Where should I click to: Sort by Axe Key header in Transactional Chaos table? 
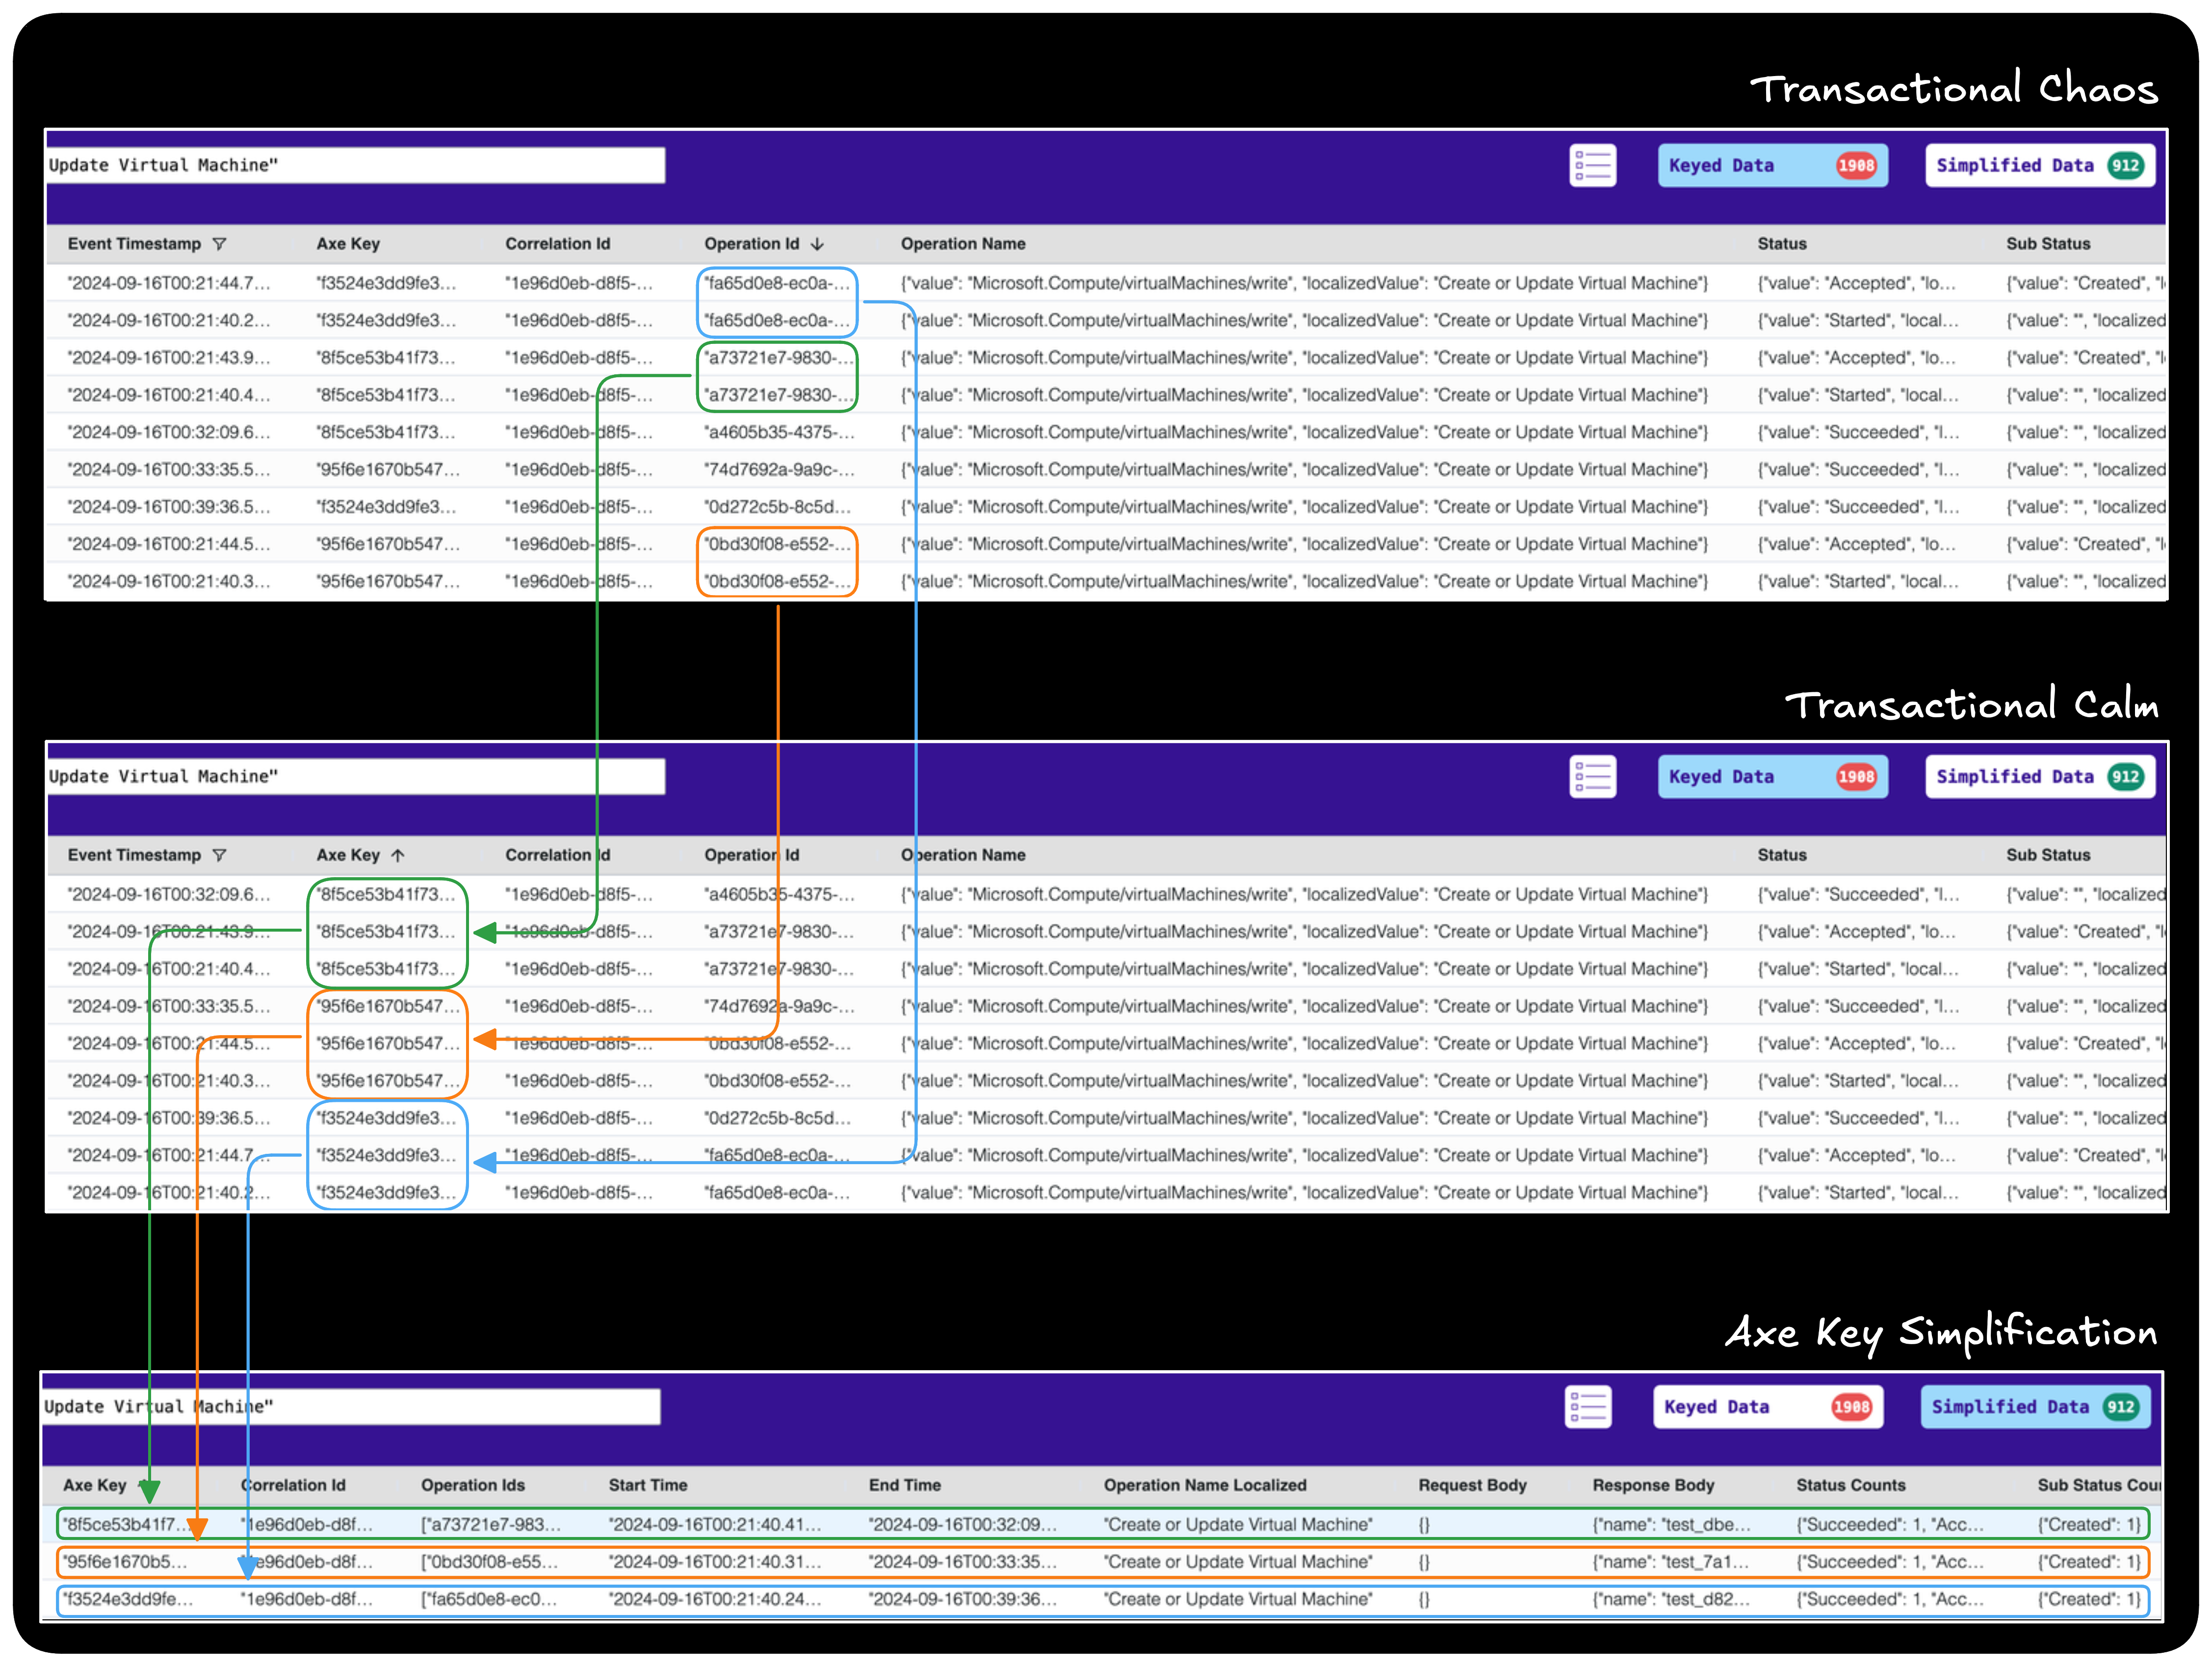(x=348, y=244)
